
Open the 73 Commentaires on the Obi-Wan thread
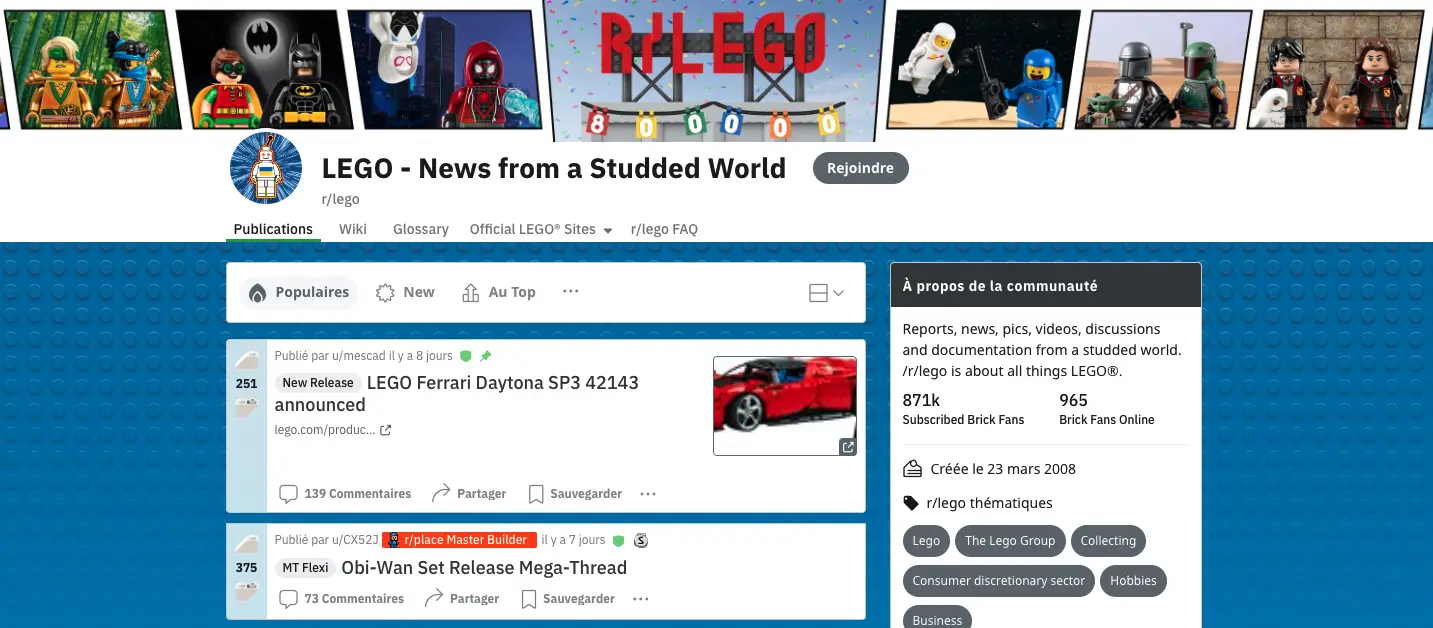click(x=342, y=599)
